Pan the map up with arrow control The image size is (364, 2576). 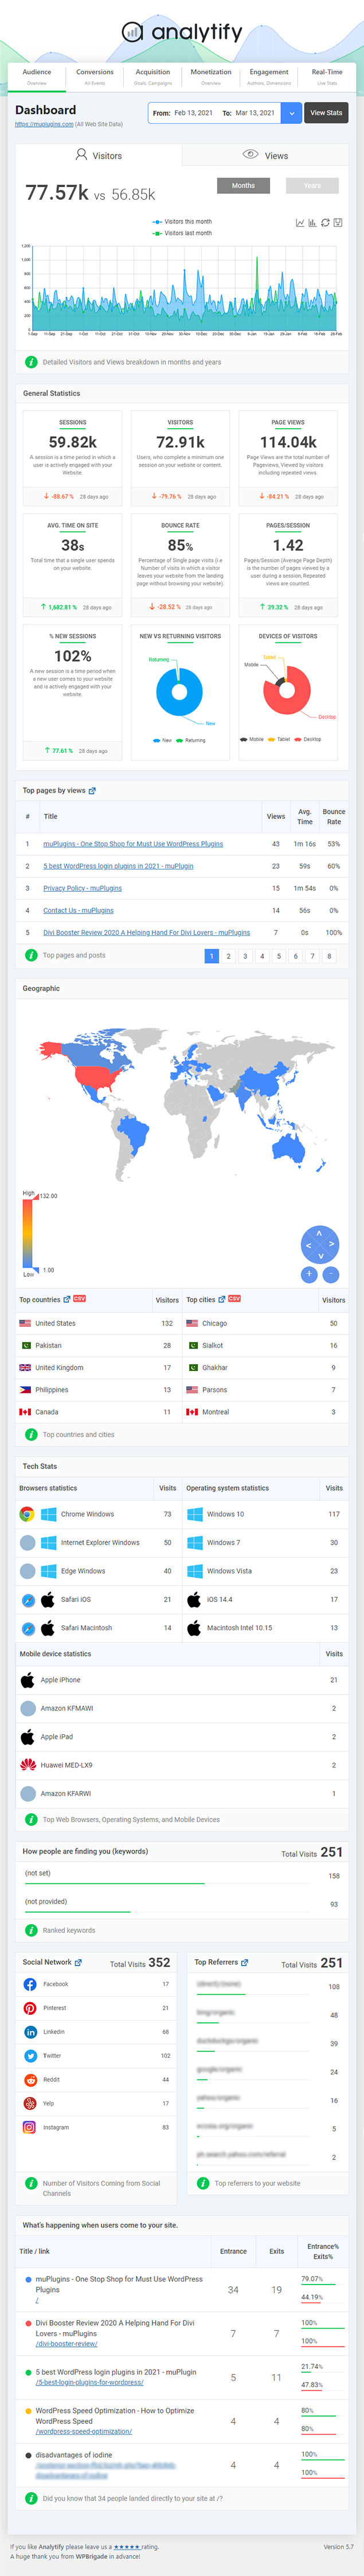click(x=320, y=1234)
